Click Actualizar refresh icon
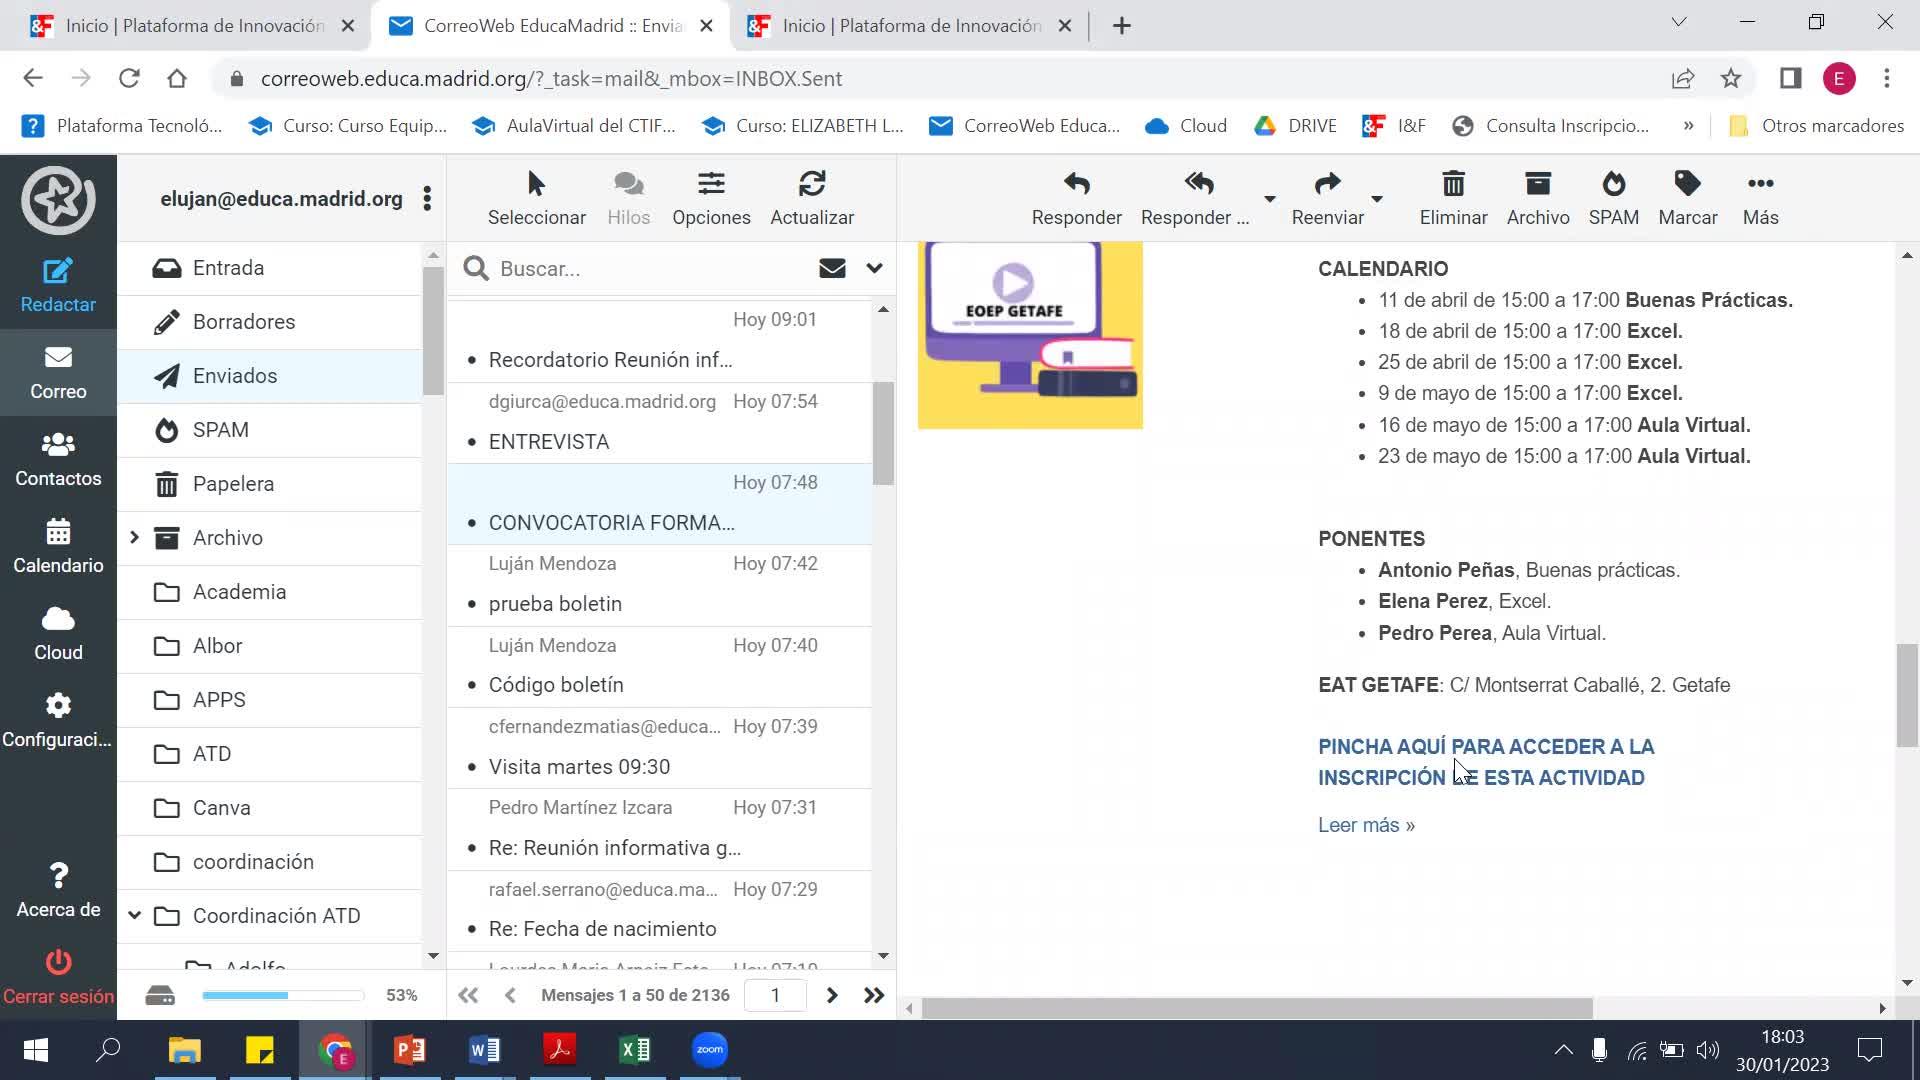1920x1080 pixels. (811, 184)
